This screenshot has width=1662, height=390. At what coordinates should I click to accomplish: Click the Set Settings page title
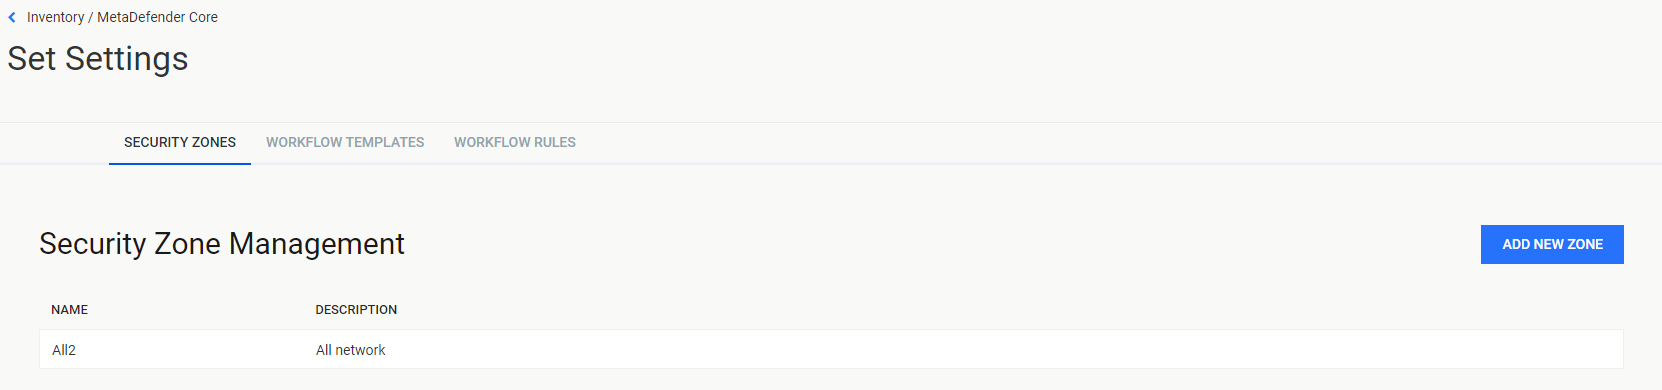coord(98,59)
